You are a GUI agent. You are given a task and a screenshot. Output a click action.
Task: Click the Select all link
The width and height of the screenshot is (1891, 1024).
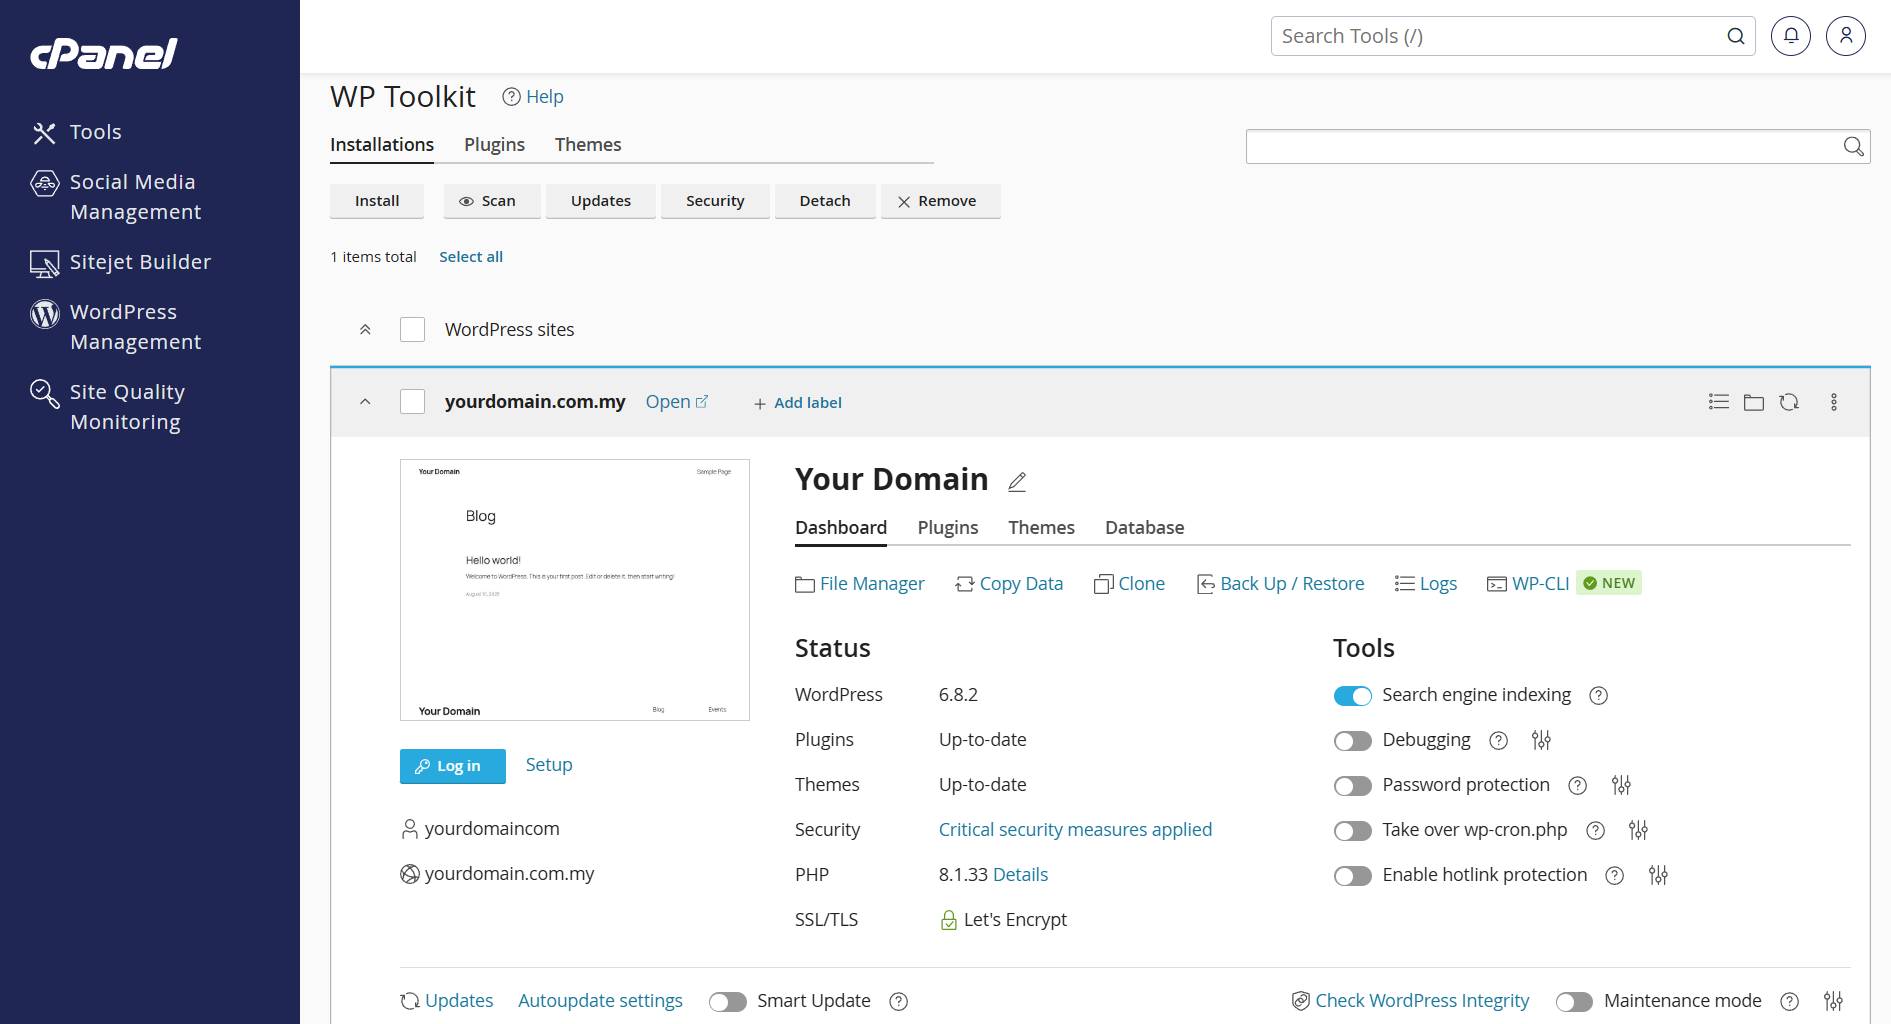point(471,257)
